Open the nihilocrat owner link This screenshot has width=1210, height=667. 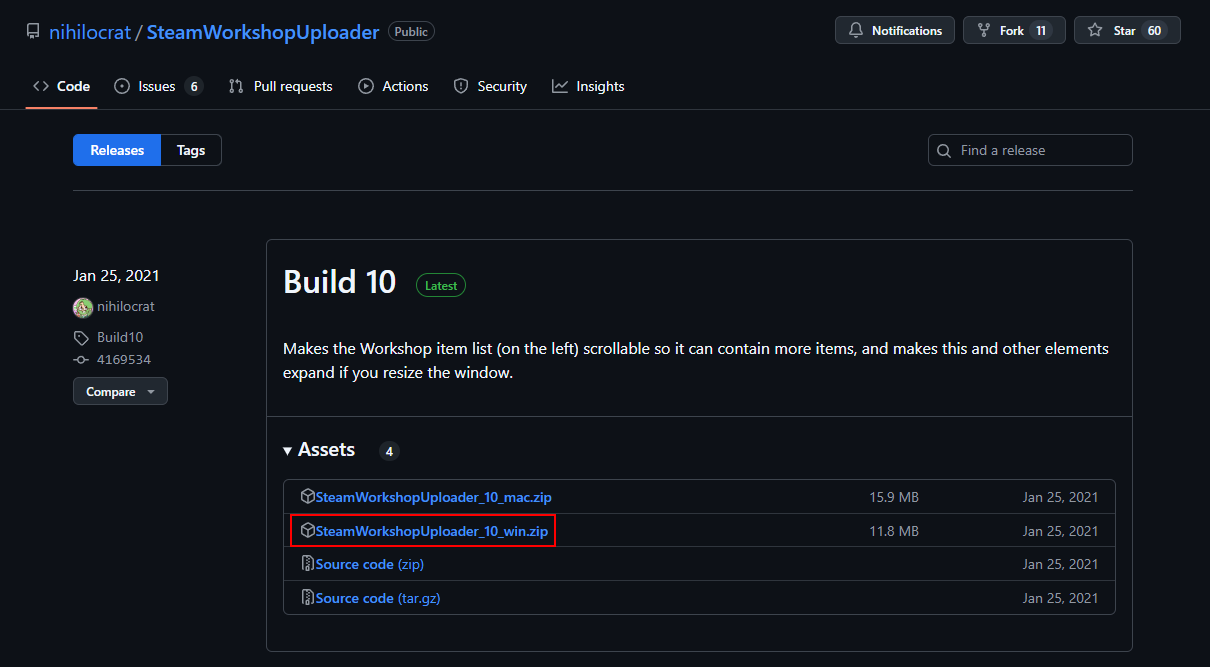pos(90,32)
